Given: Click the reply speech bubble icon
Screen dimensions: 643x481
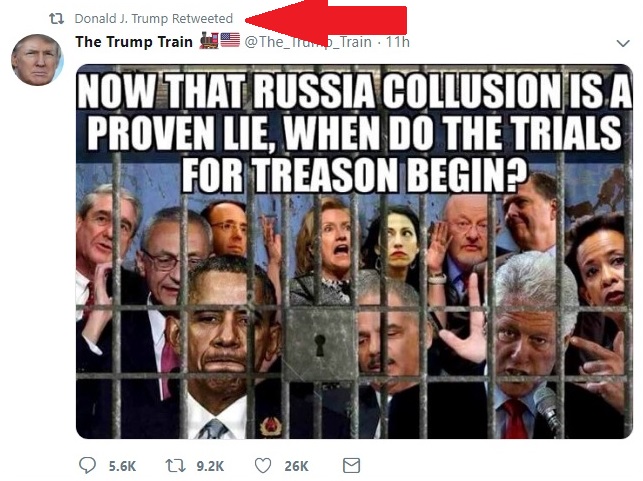Looking at the screenshot, I should tap(87, 465).
